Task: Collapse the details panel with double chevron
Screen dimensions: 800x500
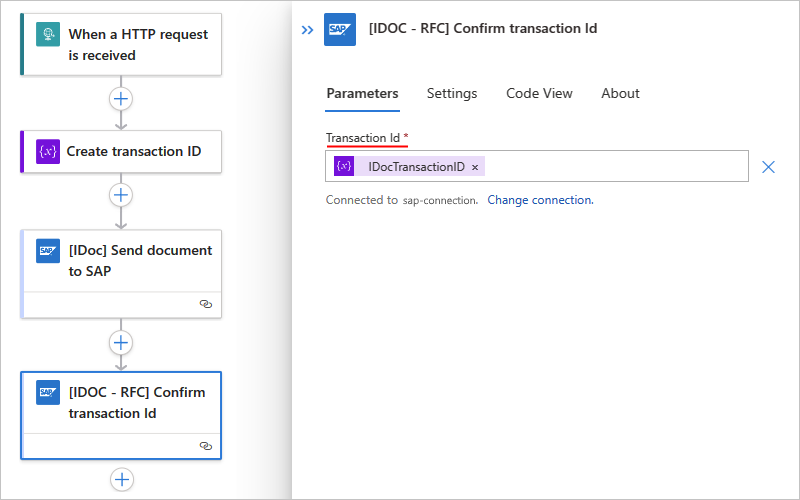Action: [x=308, y=30]
